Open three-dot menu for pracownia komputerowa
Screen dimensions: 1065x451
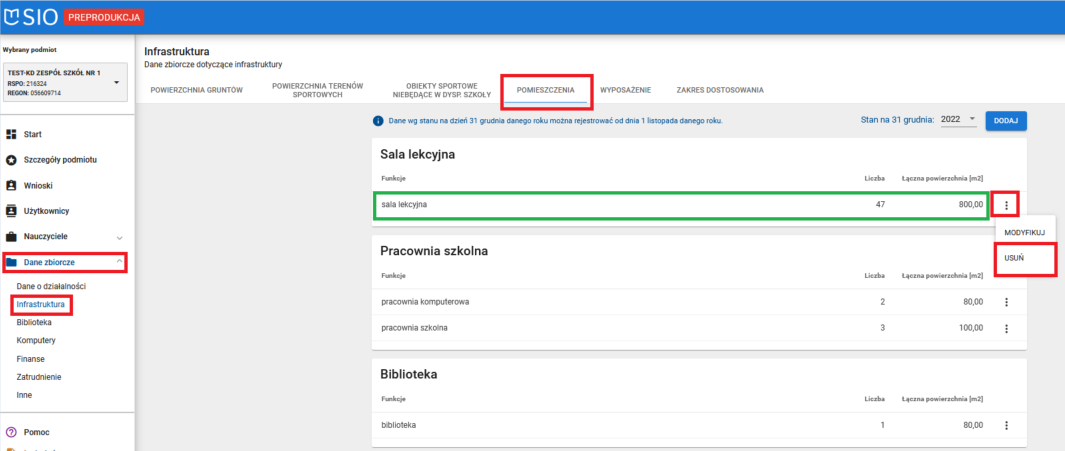coord(1006,302)
